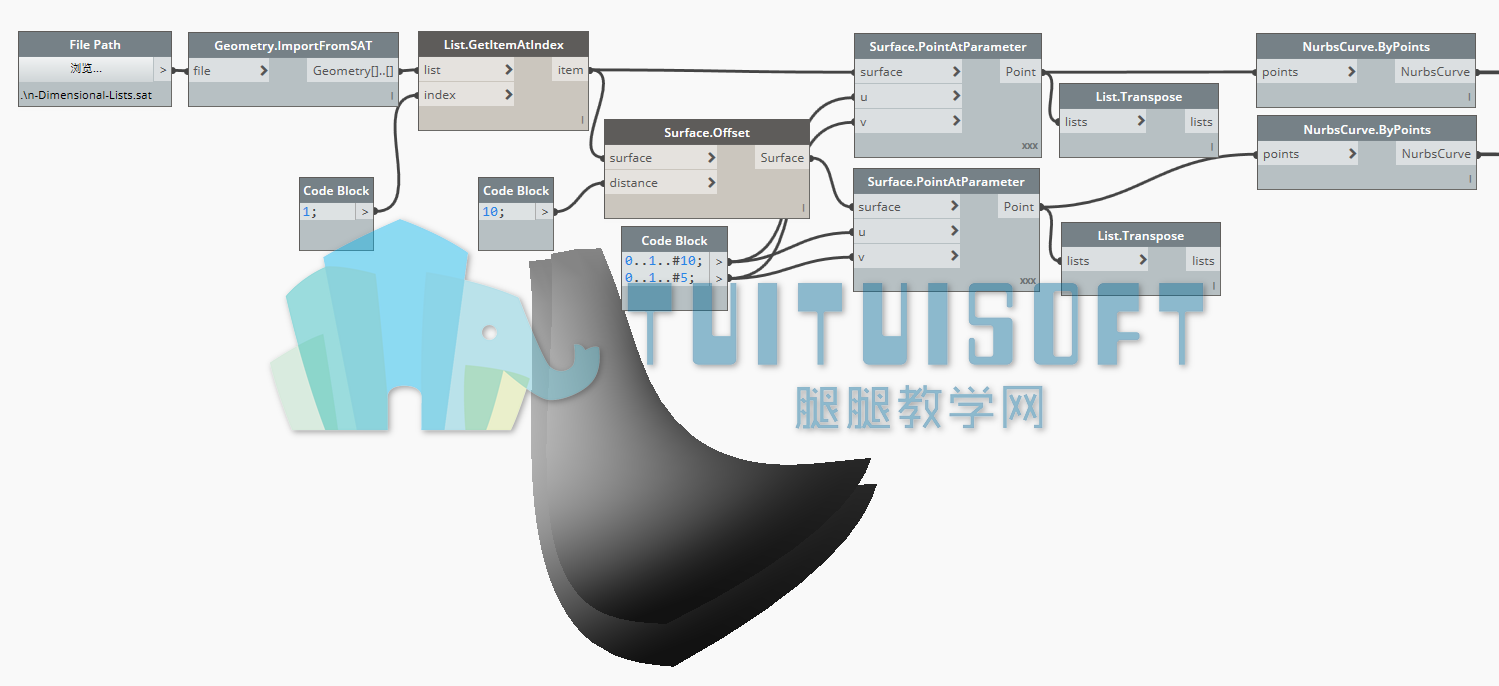This screenshot has height=686, width=1499.
Task: Click the index input port of List.GetItemAtIndex
Action: (x=468, y=95)
